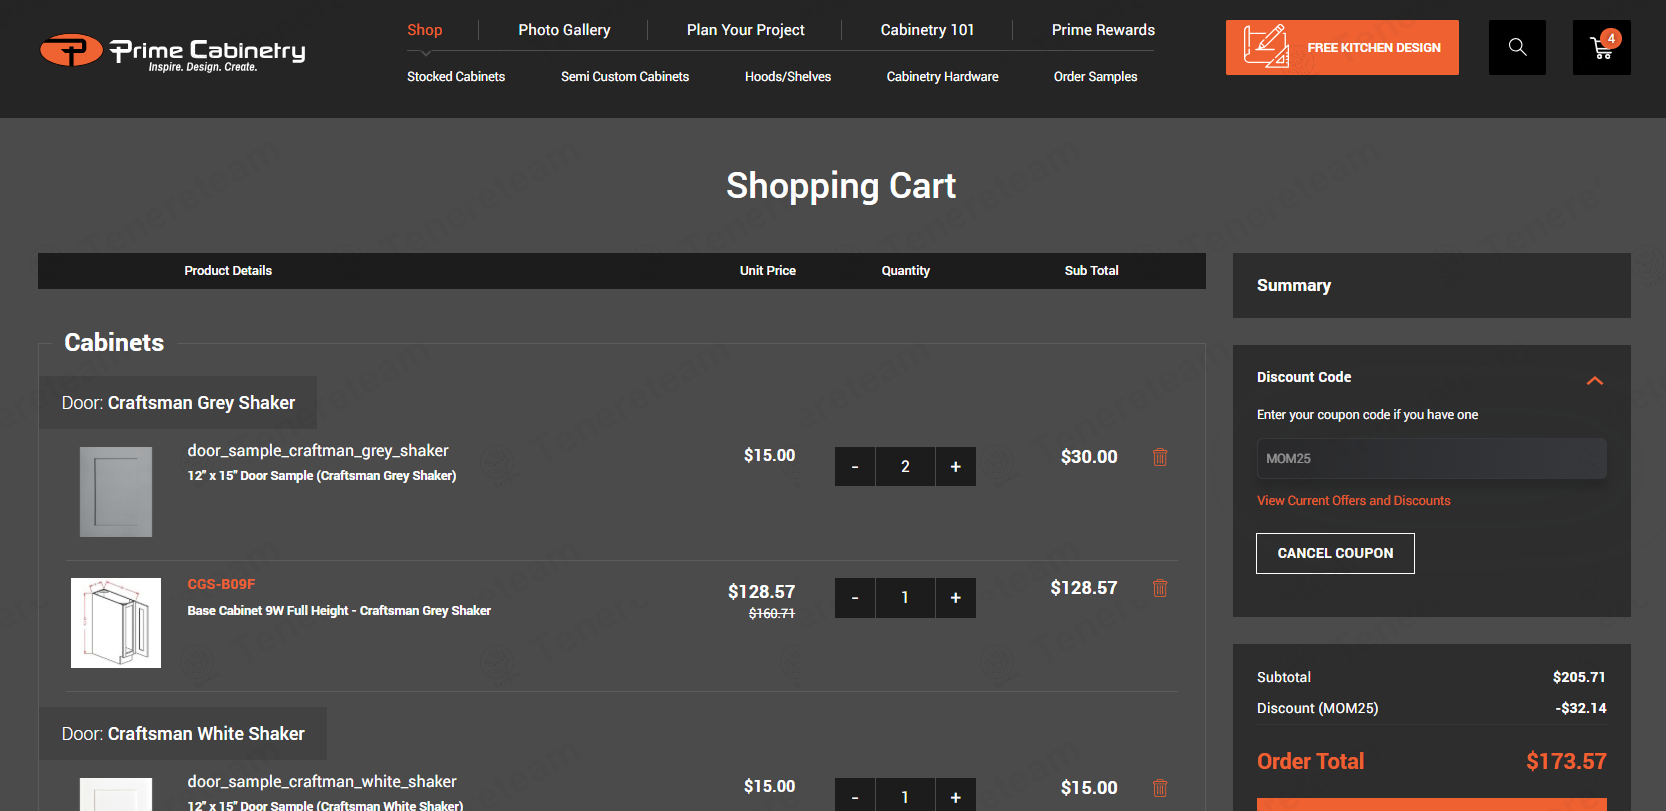The height and width of the screenshot is (811, 1666).
Task: Decrease CGS-B09F base cabinet quantity
Action: point(855,598)
